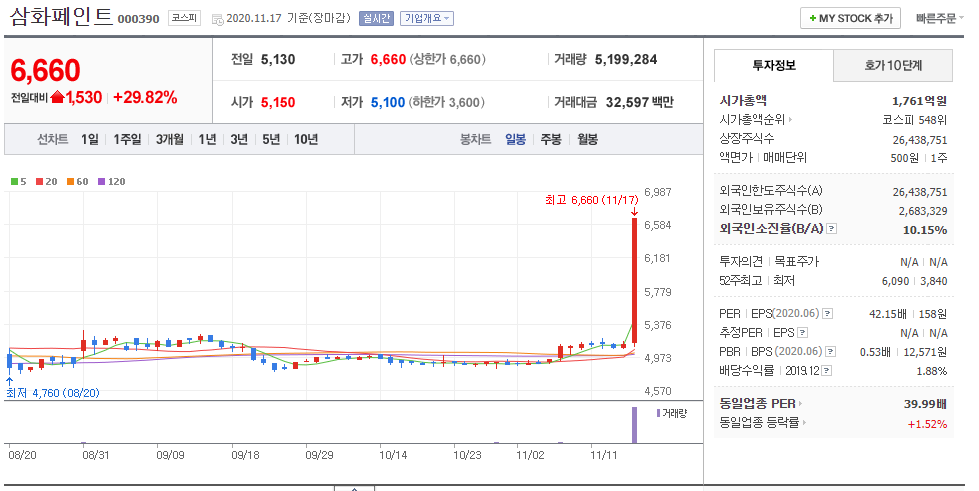979x491 pixels.
Task: Switch to 월봉 candlestick chart
Action: pyautogui.click(x=588, y=139)
